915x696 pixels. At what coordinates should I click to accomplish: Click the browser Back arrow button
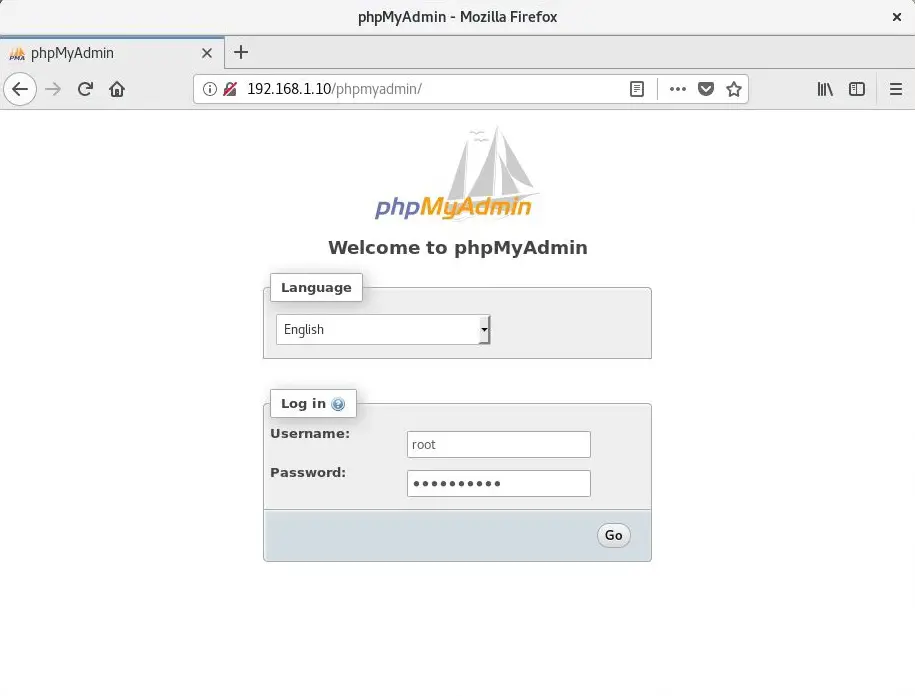click(20, 89)
